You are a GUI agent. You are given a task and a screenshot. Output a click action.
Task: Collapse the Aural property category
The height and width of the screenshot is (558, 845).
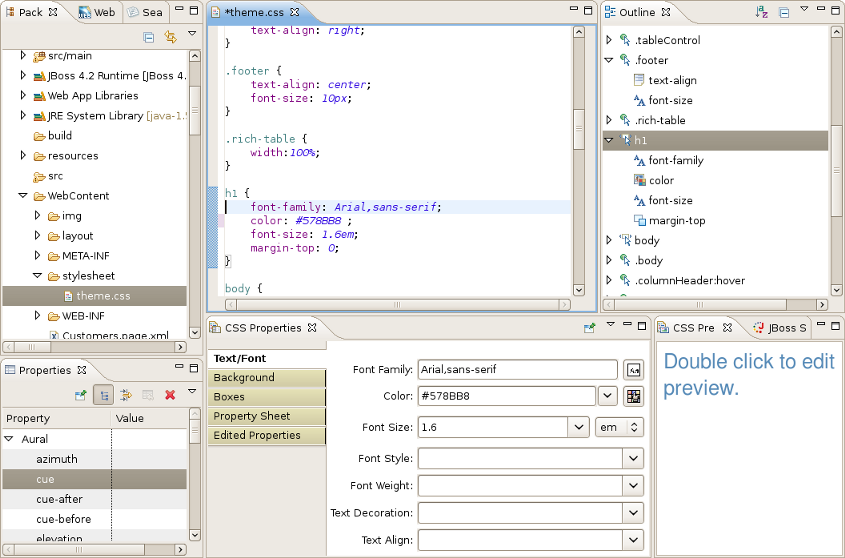tap(10, 439)
